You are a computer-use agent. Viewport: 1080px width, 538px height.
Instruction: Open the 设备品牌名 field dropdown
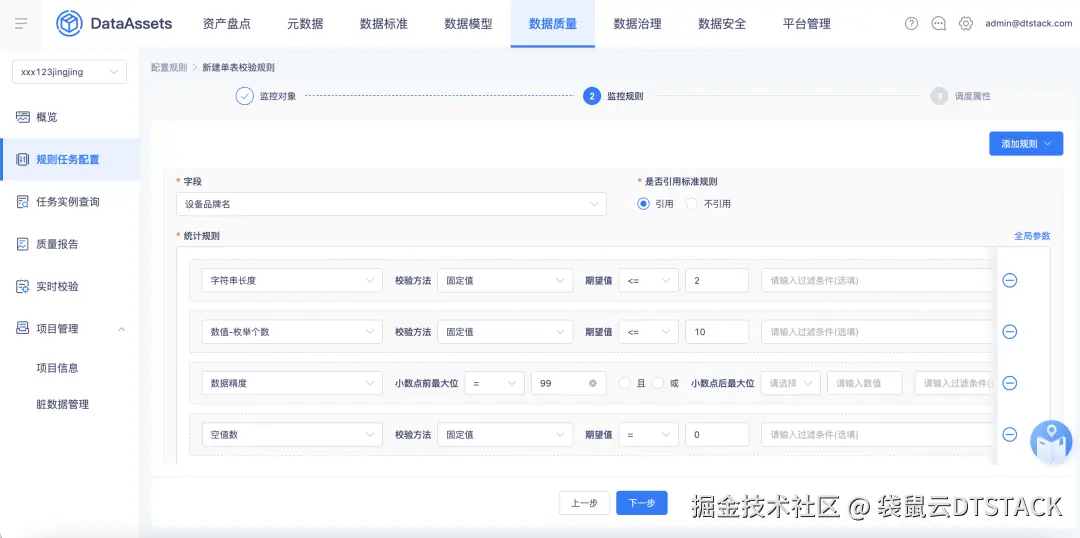pyautogui.click(x=391, y=204)
